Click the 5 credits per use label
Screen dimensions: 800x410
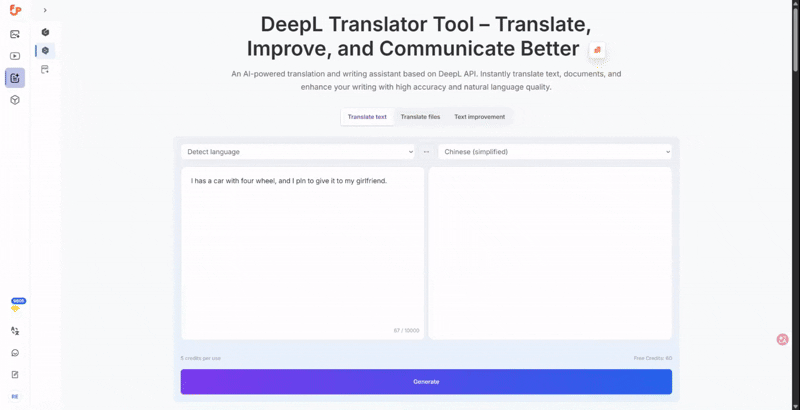[x=201, y=358]
